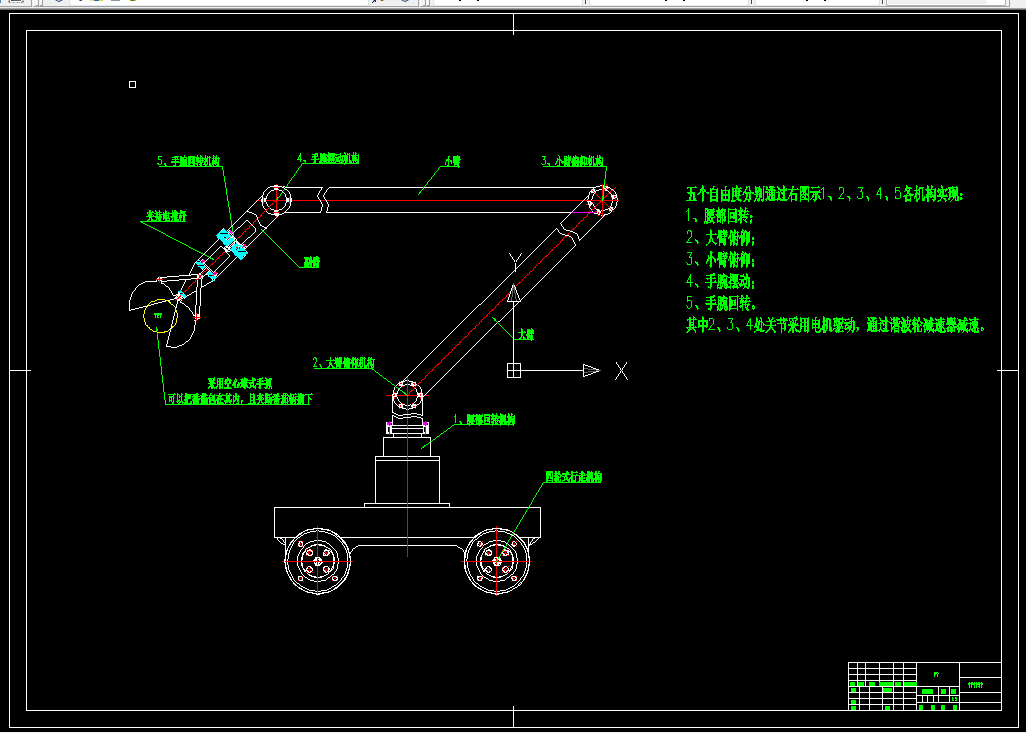This screenshot has width=1026, height=733.
Task: Select the heading line starting with '五个自由度'
Action: [824, 194]
